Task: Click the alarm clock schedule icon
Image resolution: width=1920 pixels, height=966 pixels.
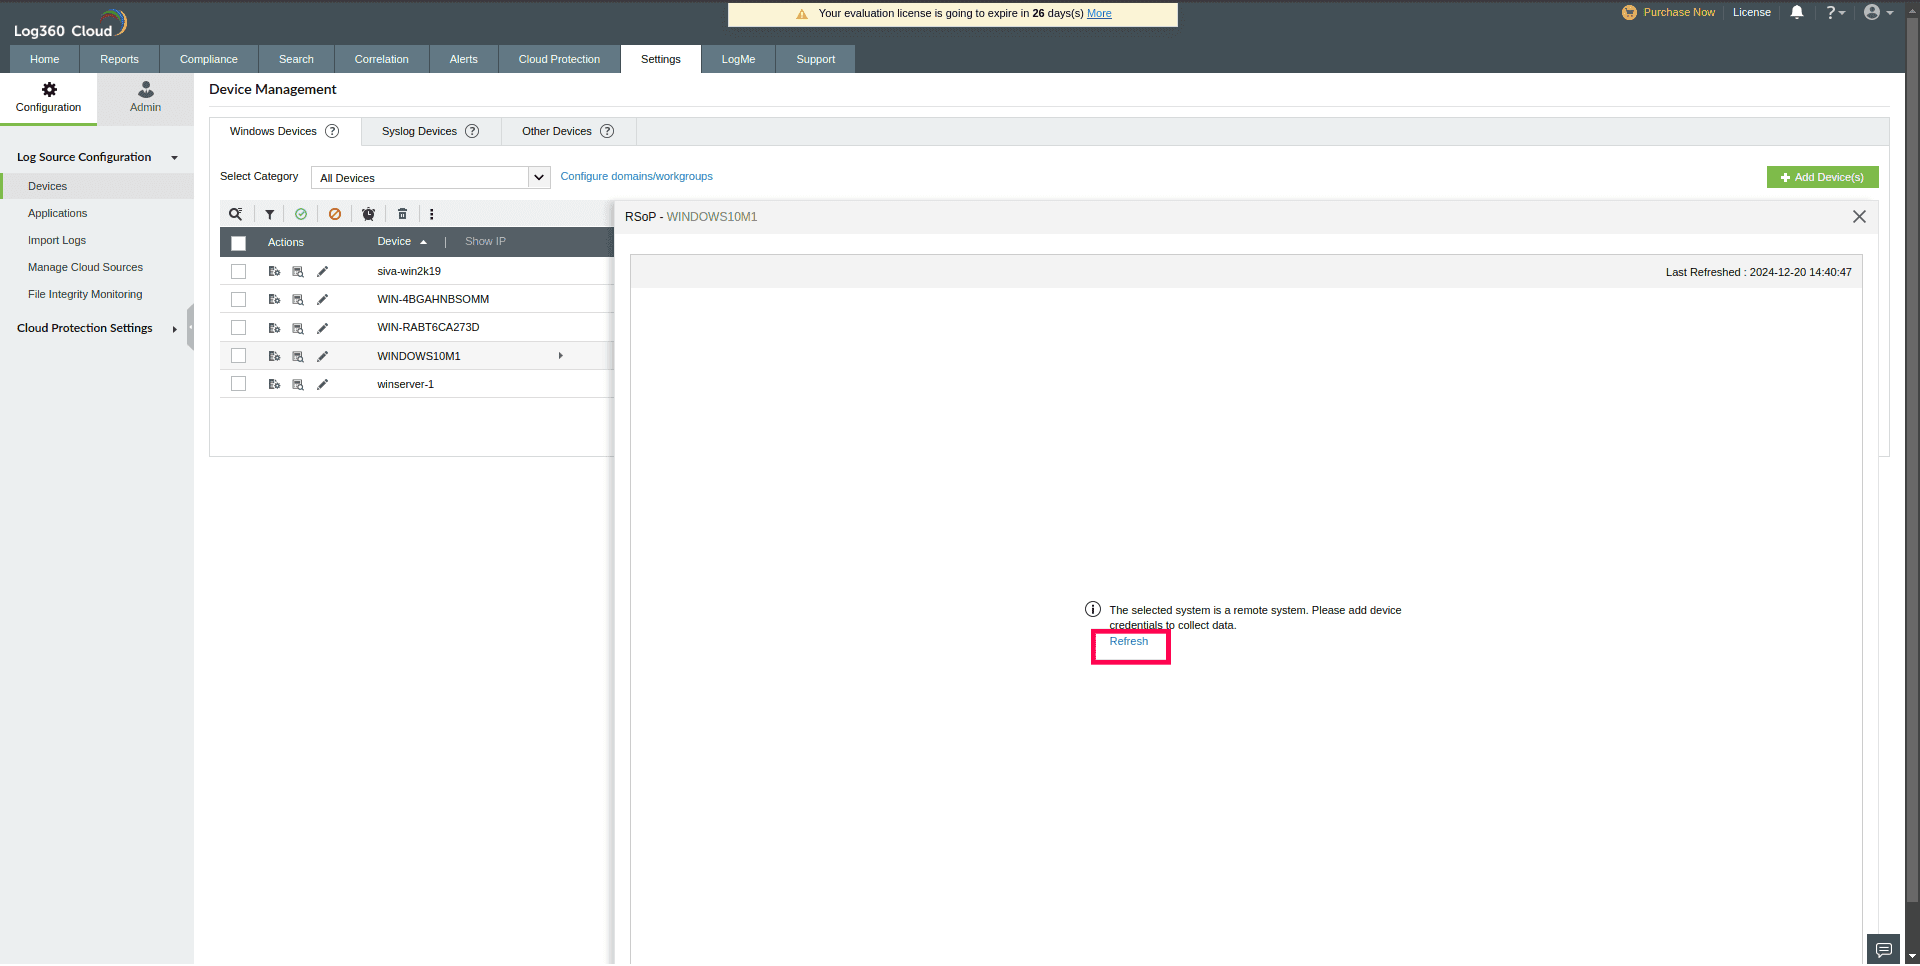Action: coord(369,214)
